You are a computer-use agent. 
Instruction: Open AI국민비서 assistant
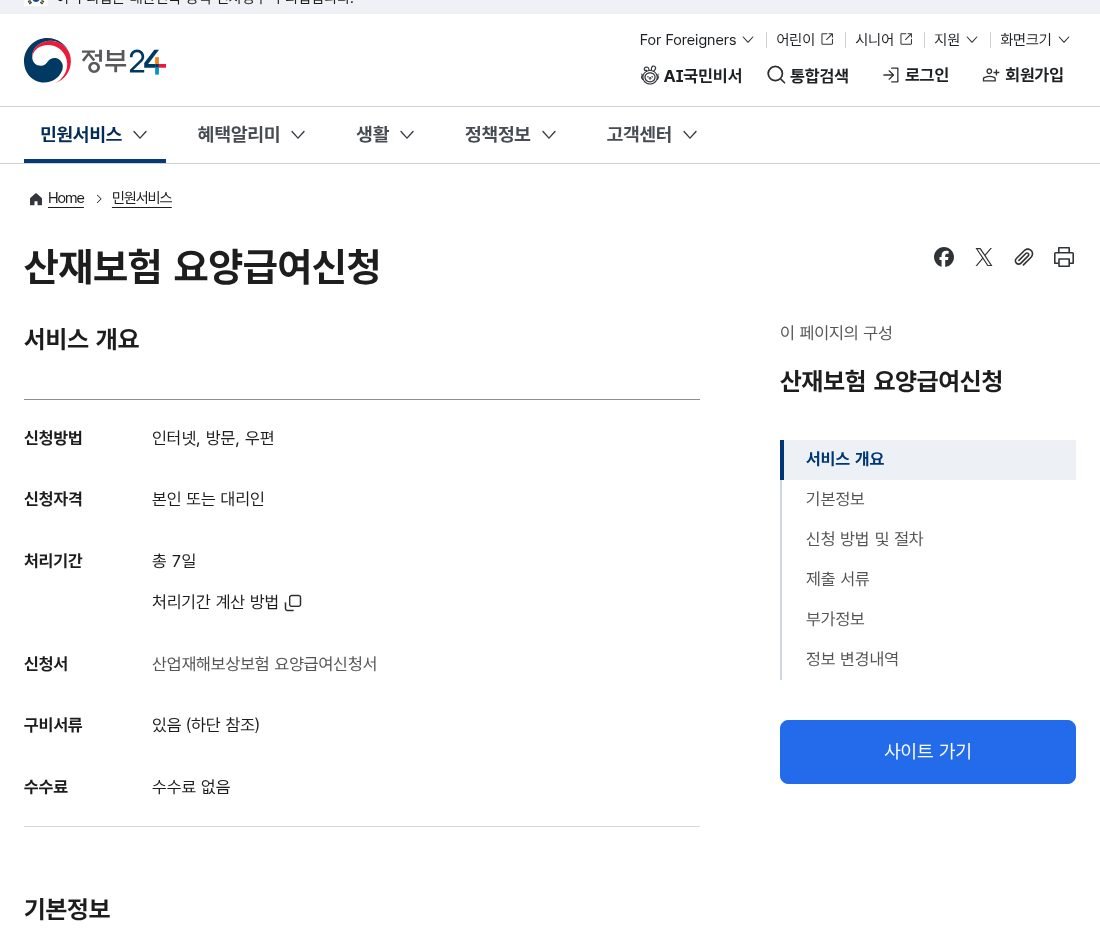click(x=691, y=75)
